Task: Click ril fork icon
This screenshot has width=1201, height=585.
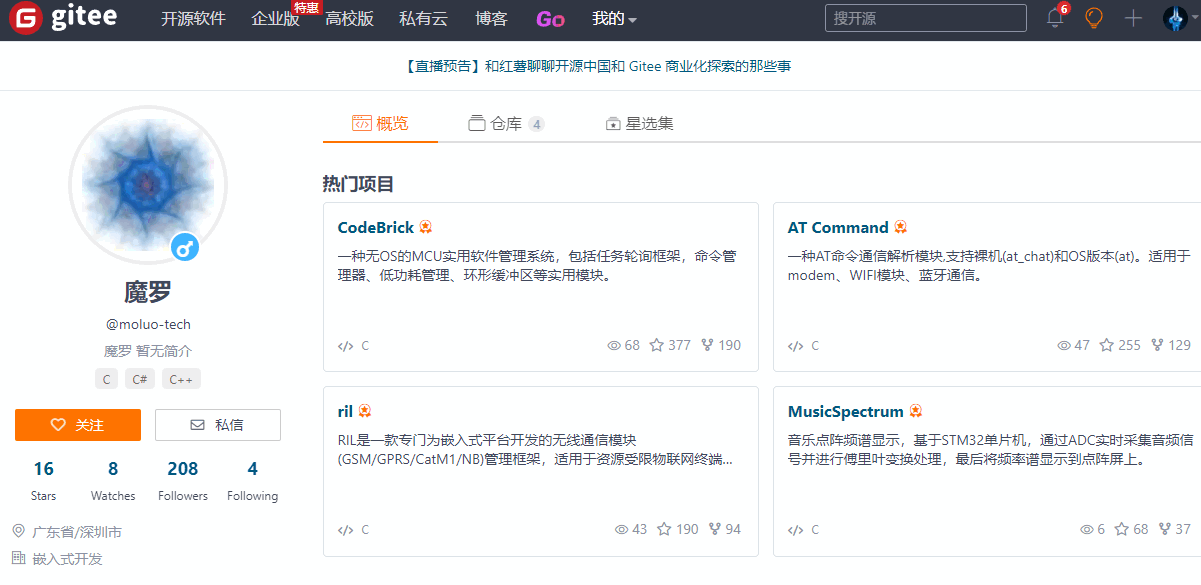Action: click(715, 529)
